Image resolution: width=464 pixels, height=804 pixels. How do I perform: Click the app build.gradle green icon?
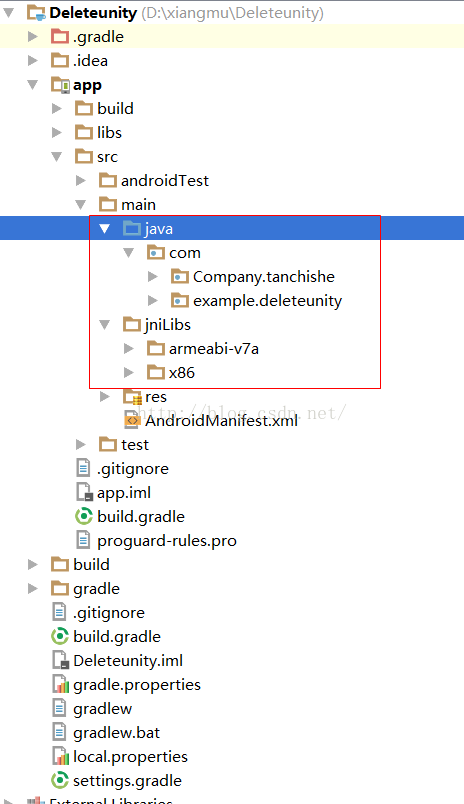tap(84, 516)
